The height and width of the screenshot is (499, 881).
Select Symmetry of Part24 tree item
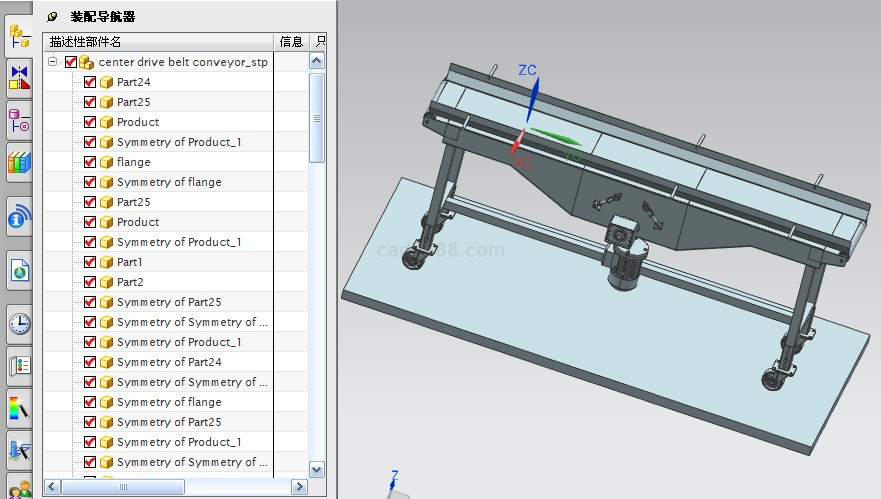click(x=169, y=362)
